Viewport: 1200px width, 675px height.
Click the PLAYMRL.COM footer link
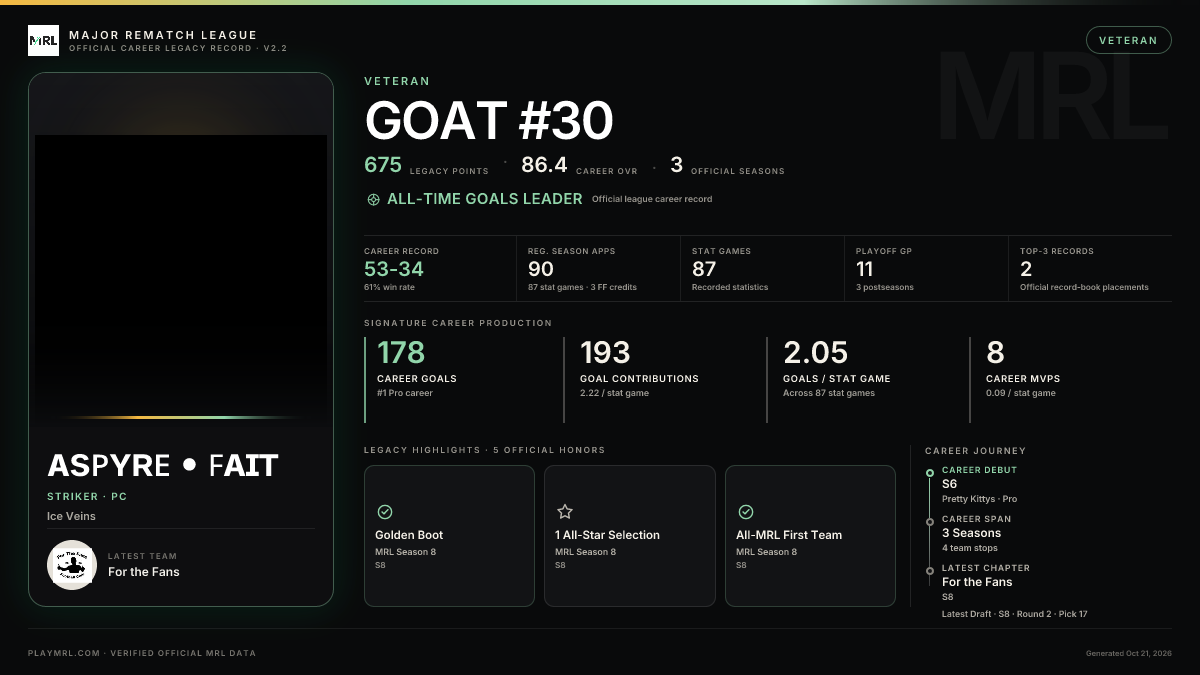63,653
